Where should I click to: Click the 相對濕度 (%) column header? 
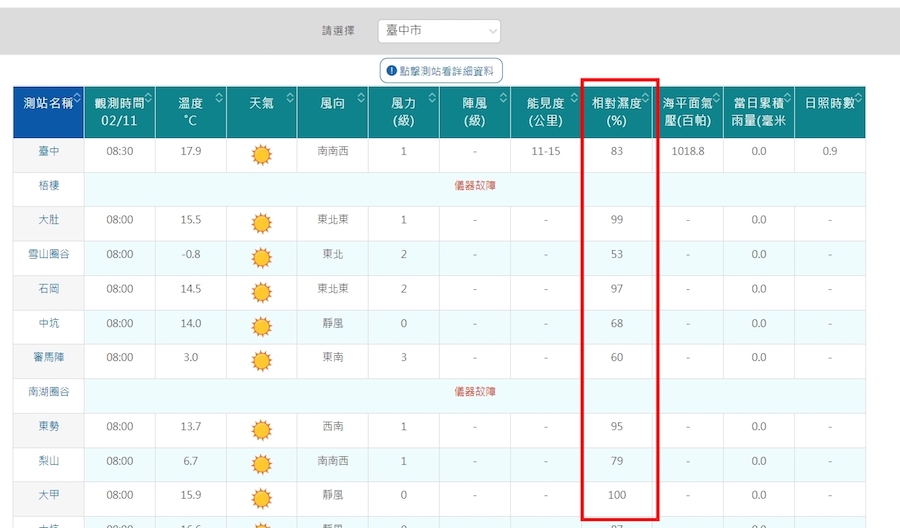pos(617,112)
